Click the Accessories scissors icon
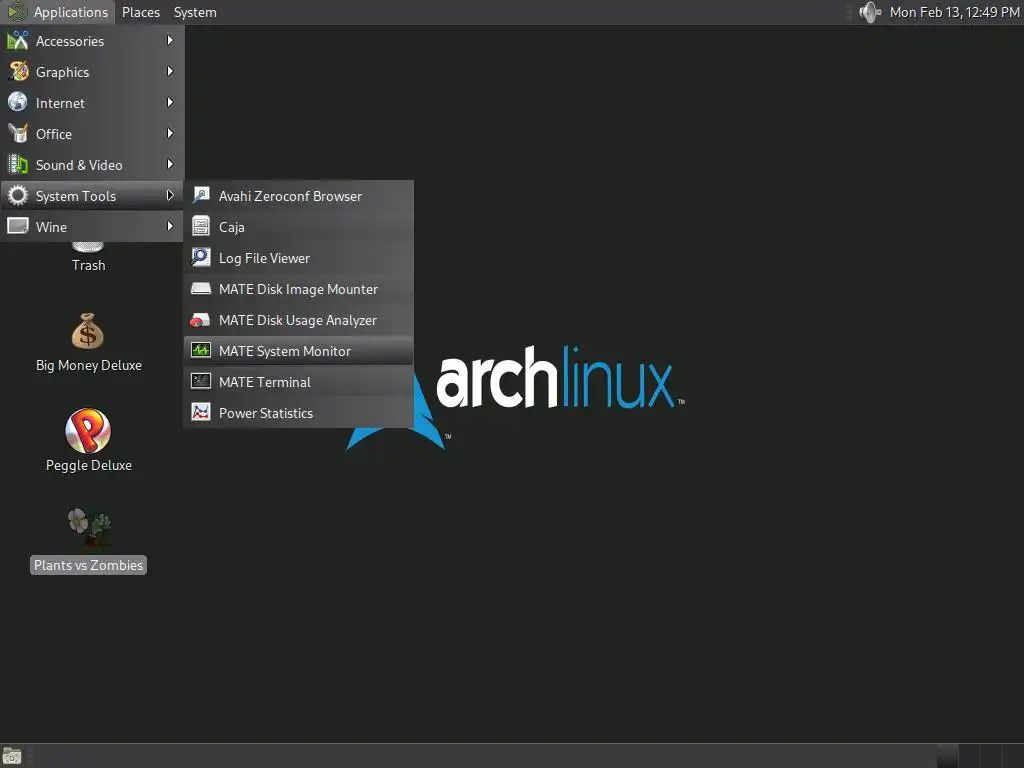This screenshot has width=1024, height=768. 18,40
